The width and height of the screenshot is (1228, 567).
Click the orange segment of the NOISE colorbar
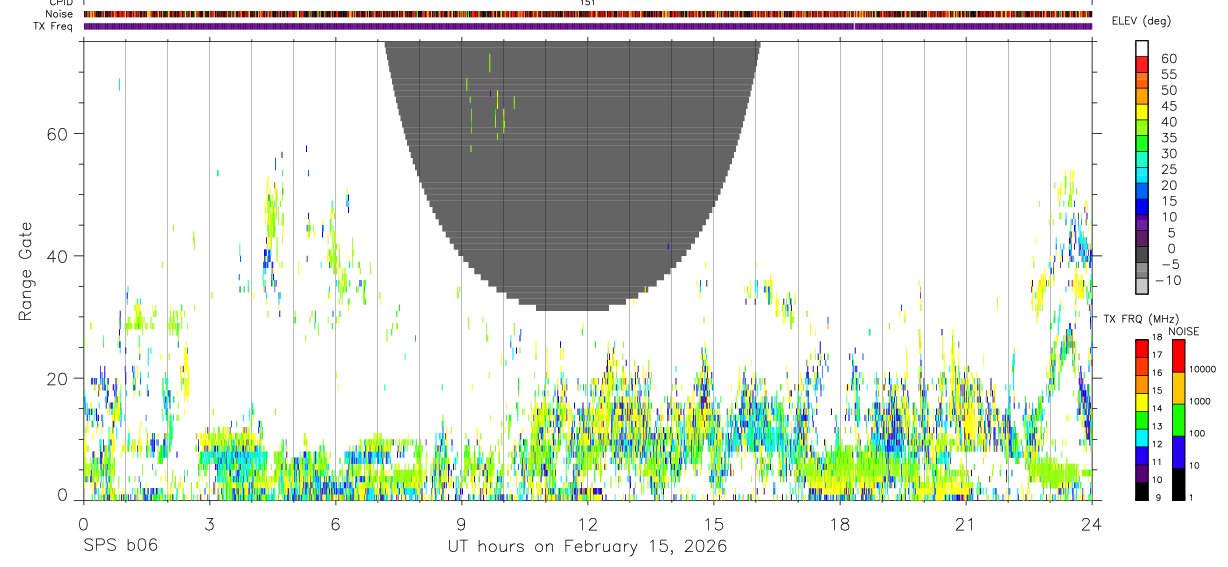click(1178, 388)
